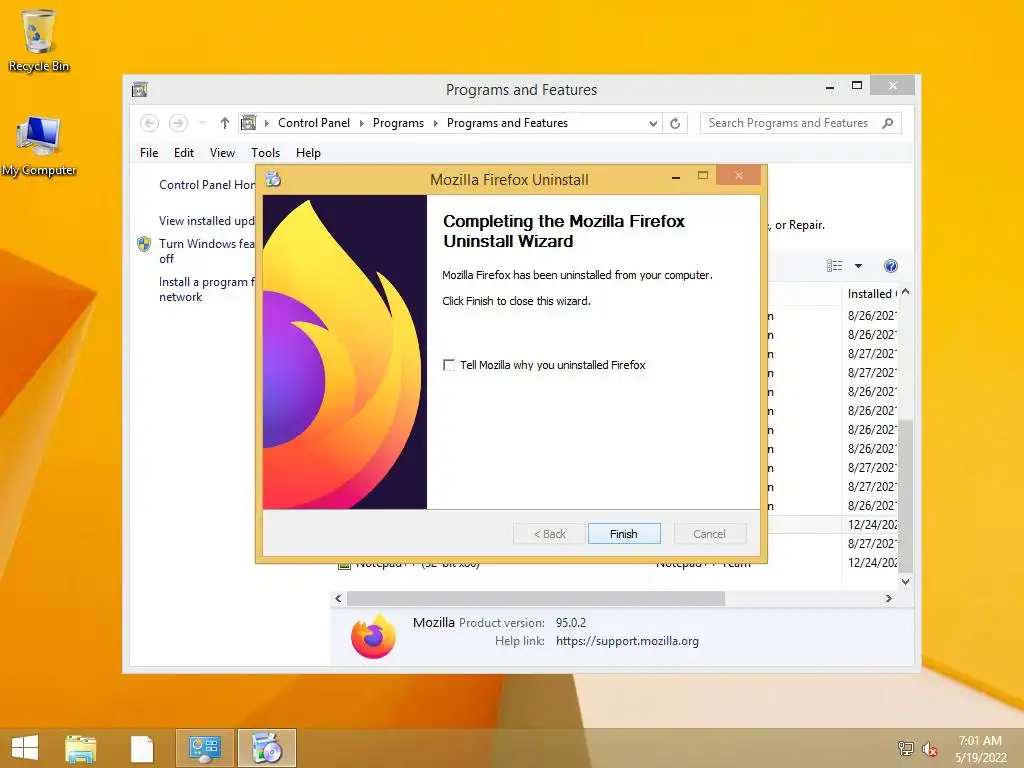Open File Explorer from the taskbar
The image size is (1024, 768).
pos(80,748)
